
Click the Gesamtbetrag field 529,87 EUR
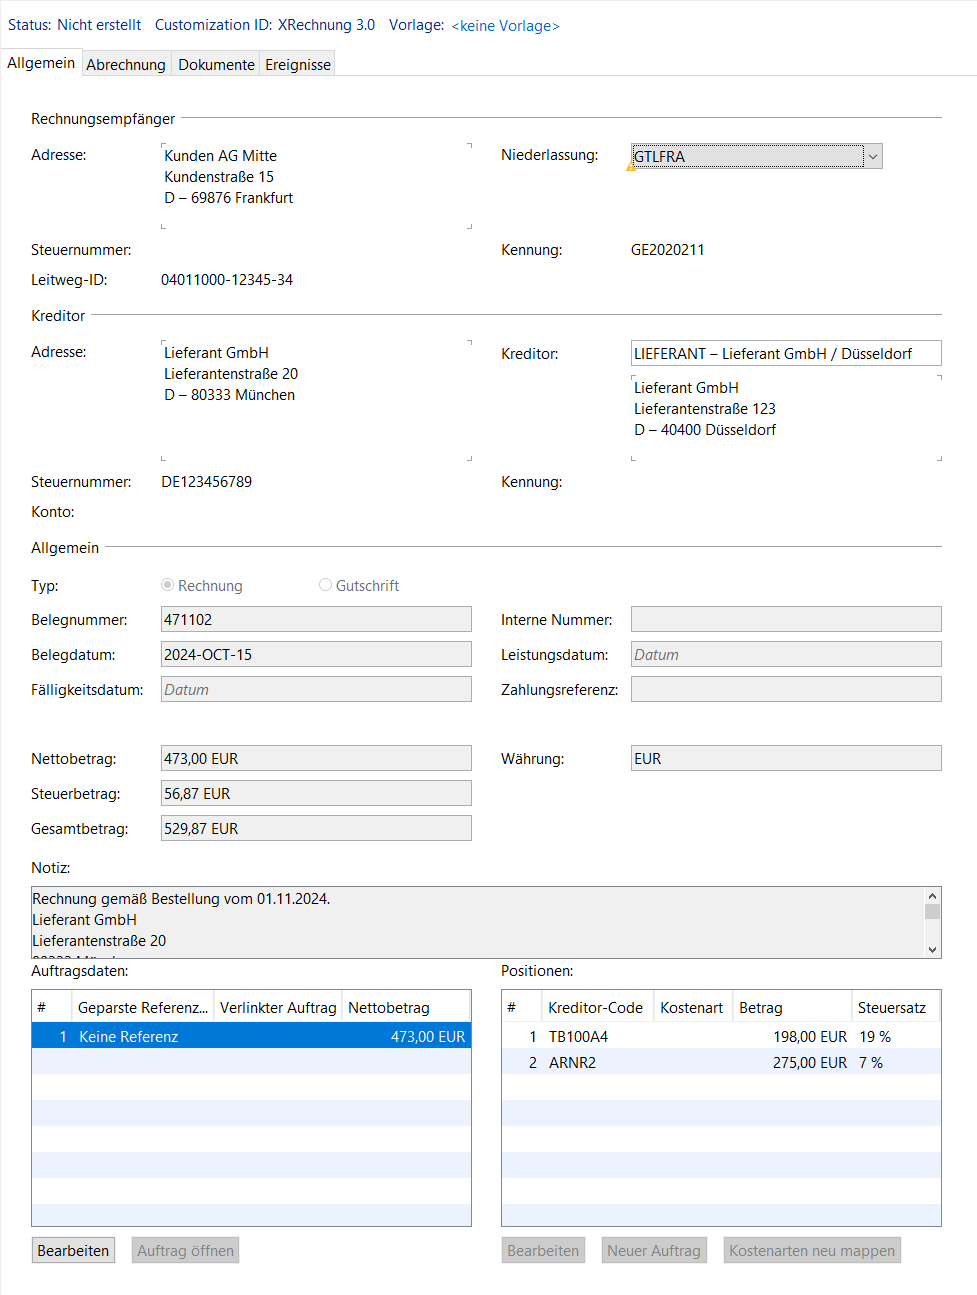tap(316, 828)
